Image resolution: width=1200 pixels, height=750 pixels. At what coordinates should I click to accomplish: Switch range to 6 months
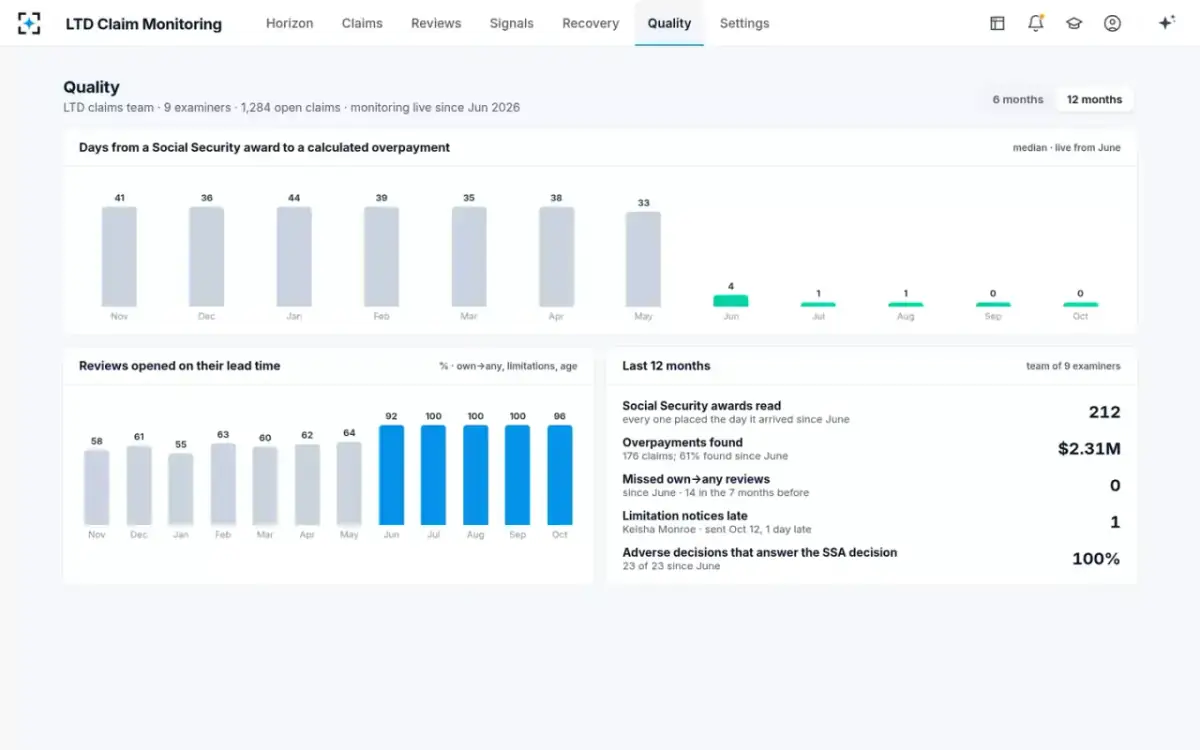1018,99
